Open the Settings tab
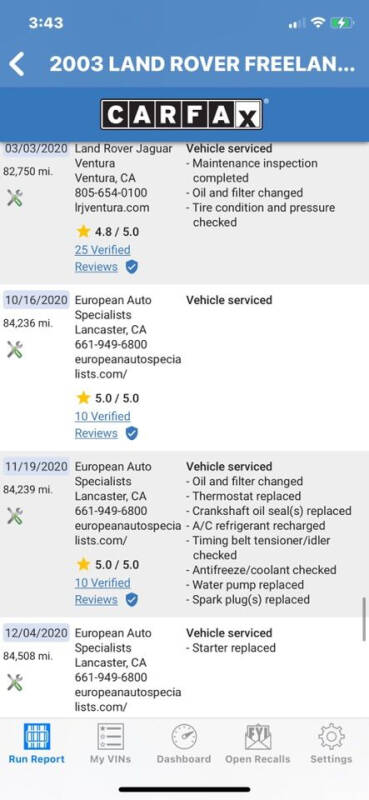This screenshot has height=800, width=369. pos(331,743)
